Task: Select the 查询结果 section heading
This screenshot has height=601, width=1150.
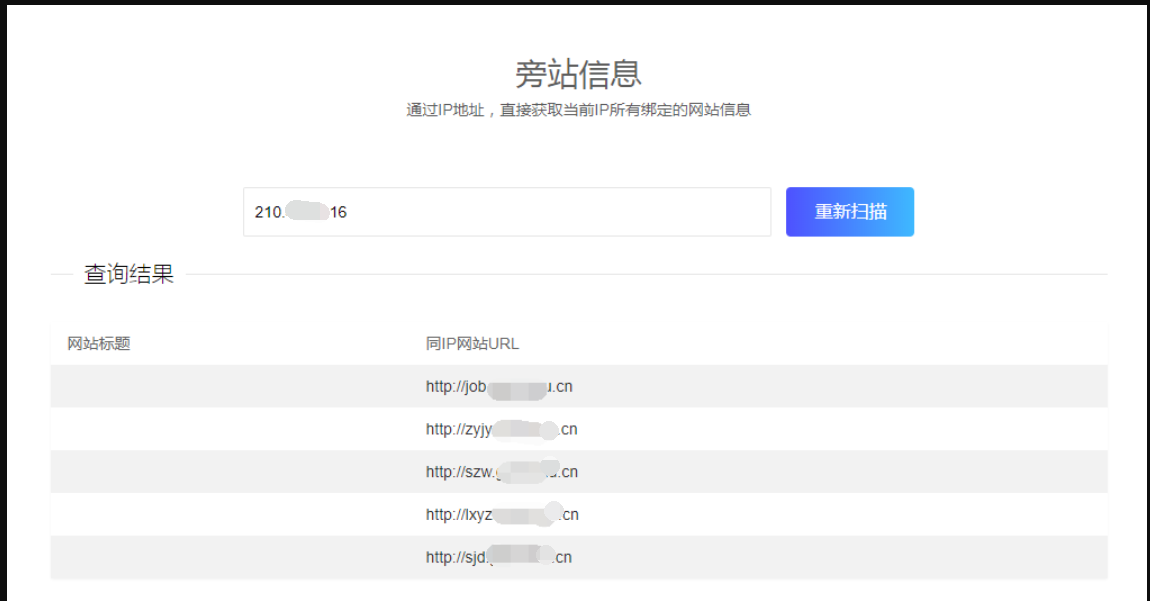Action: point(128,274)
